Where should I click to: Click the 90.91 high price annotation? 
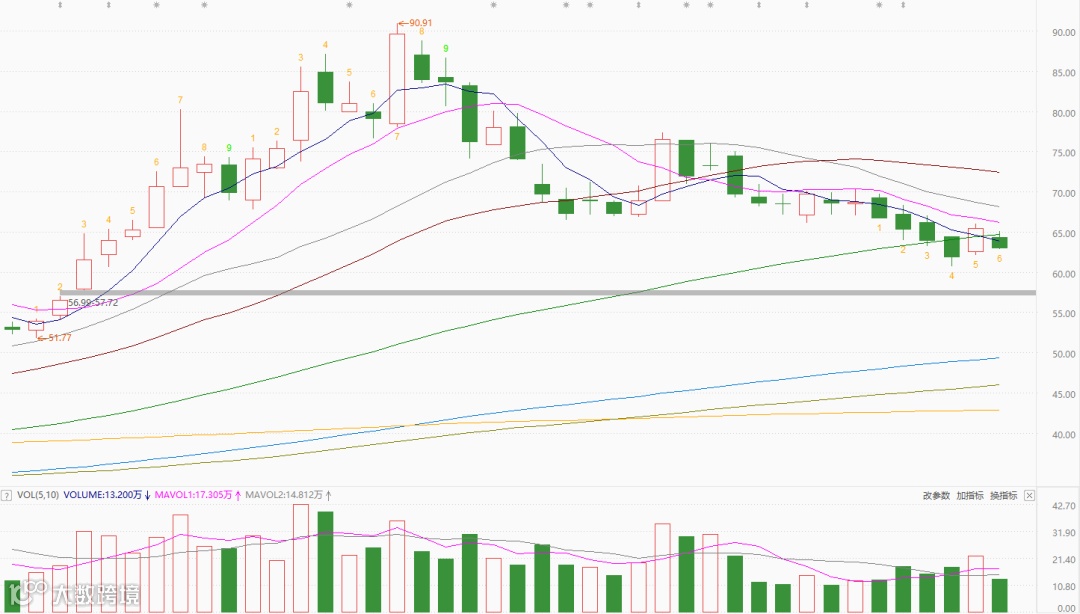click(x=416, y=23)
